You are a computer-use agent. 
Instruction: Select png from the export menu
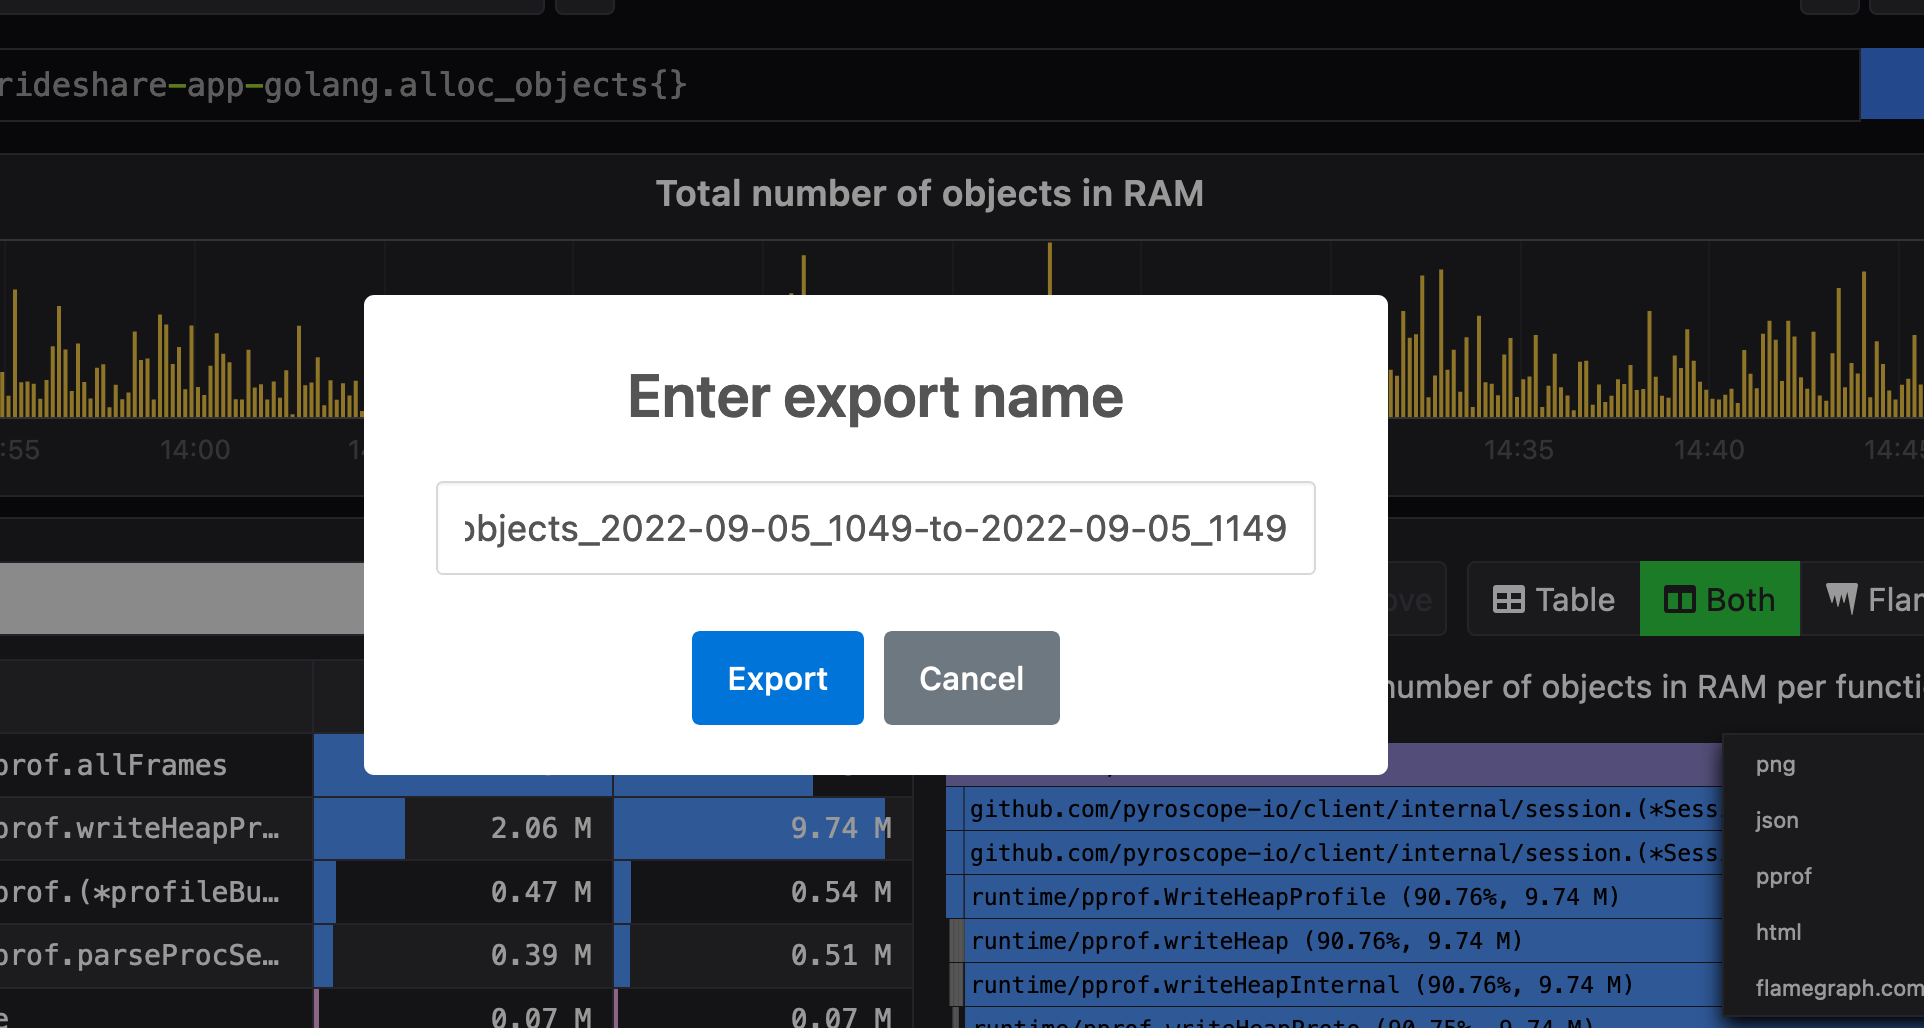tap(1776, 764)
